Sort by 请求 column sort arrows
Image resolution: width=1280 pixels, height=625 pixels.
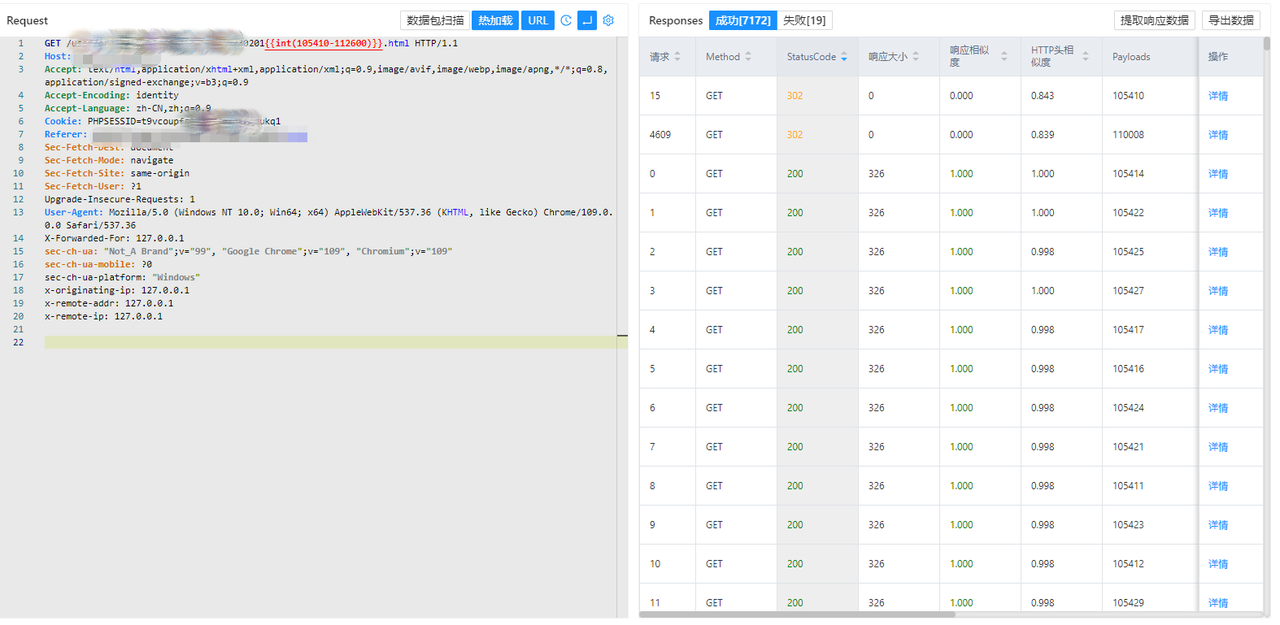(x=677, y=57)
